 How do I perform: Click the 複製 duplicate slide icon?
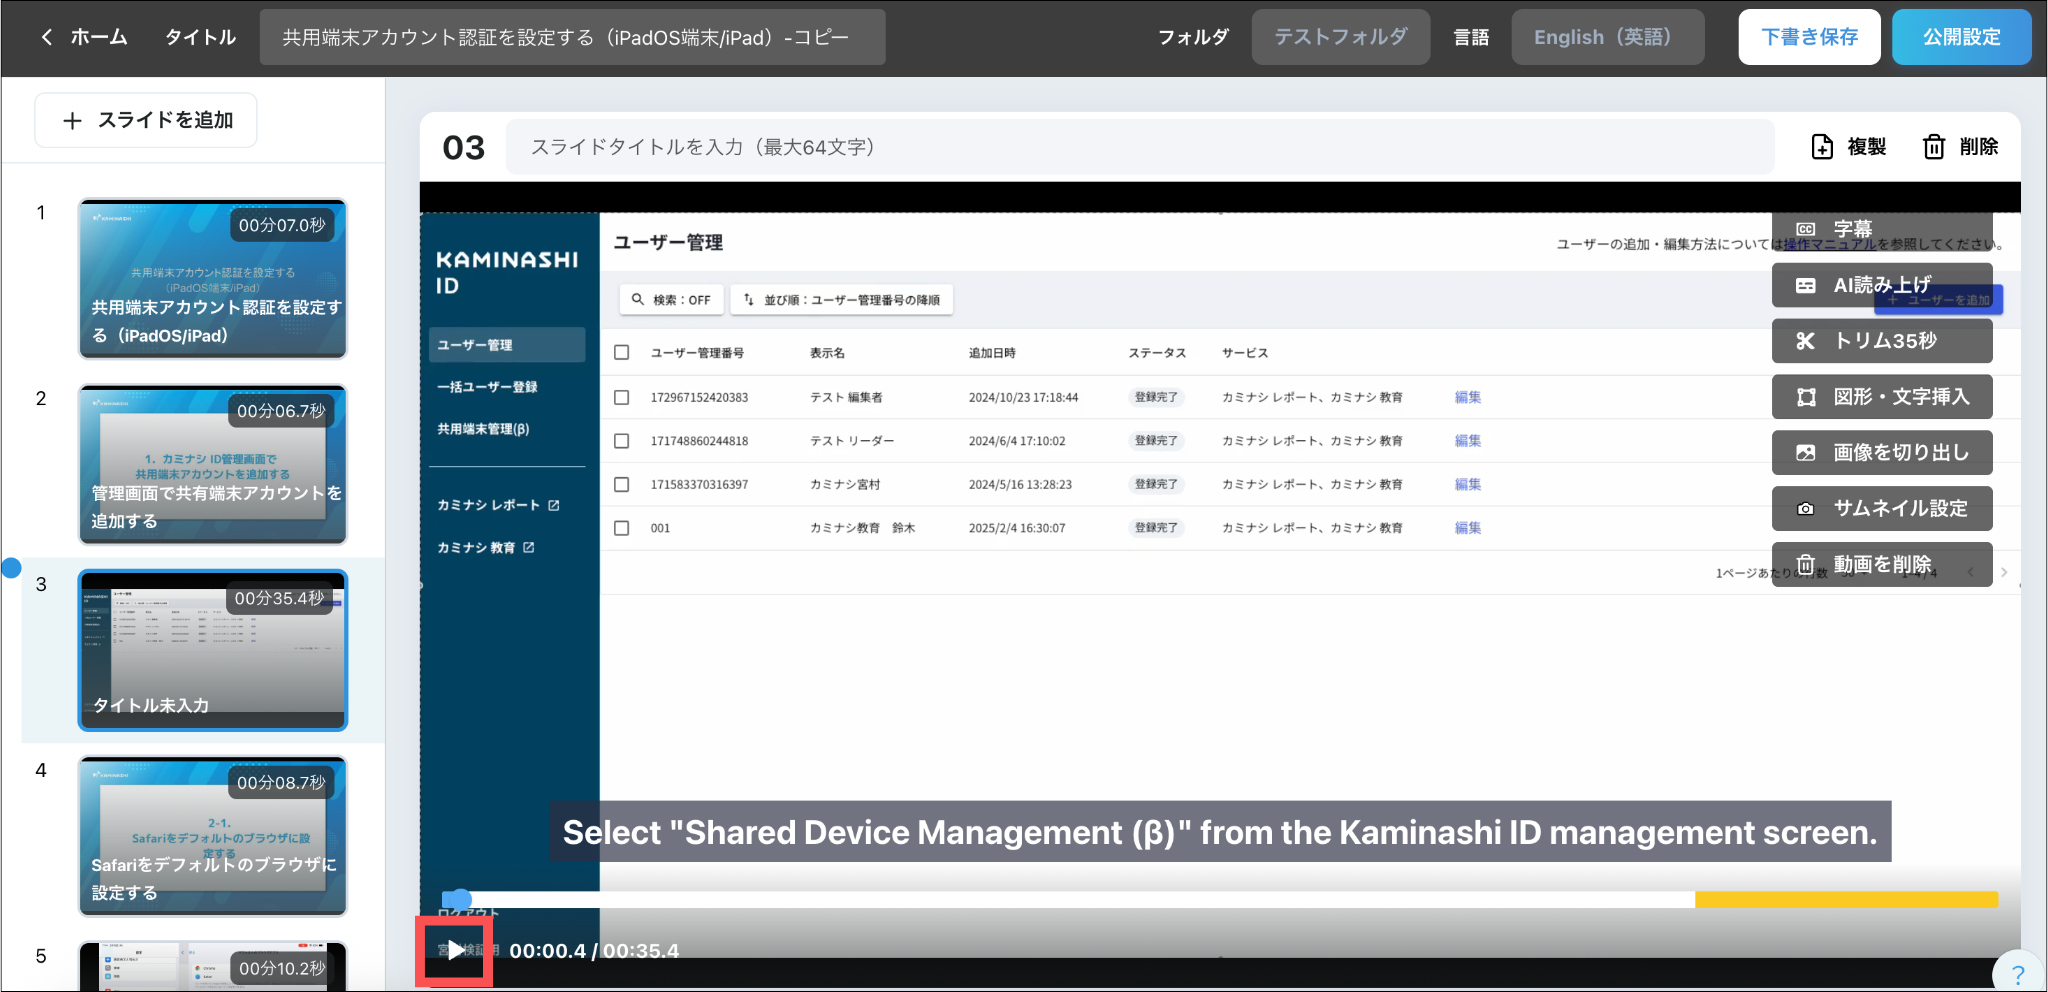1822,147
